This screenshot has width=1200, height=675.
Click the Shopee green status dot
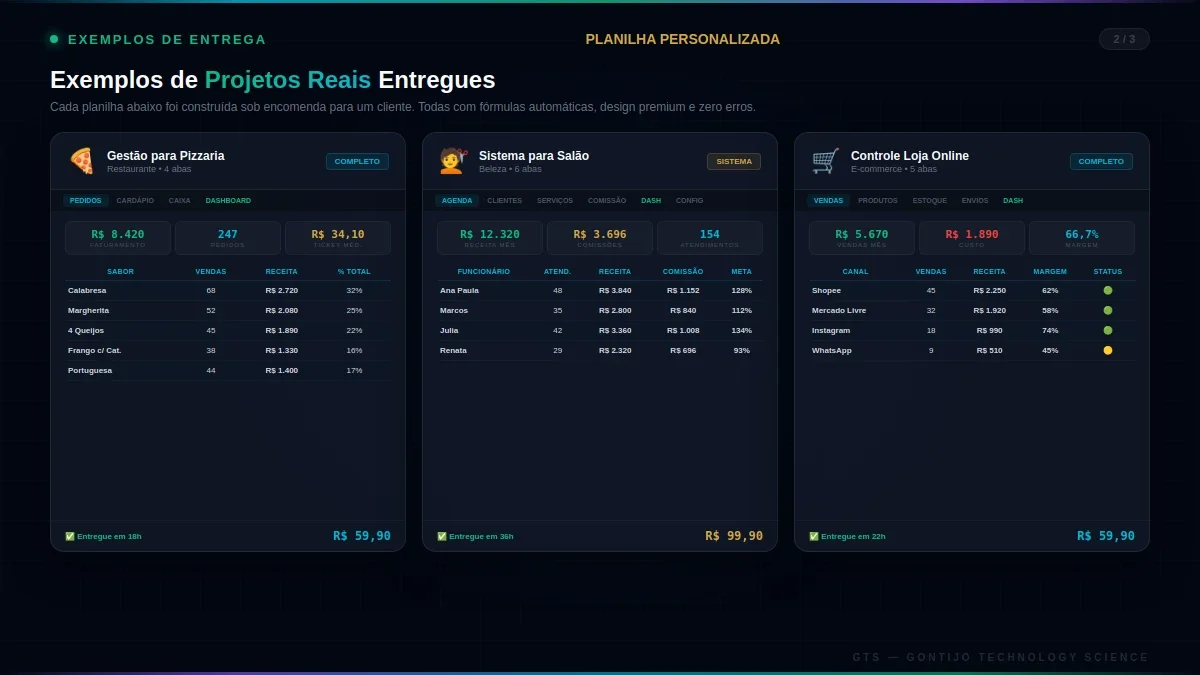pyautogui.click(x=1107, y=290)
